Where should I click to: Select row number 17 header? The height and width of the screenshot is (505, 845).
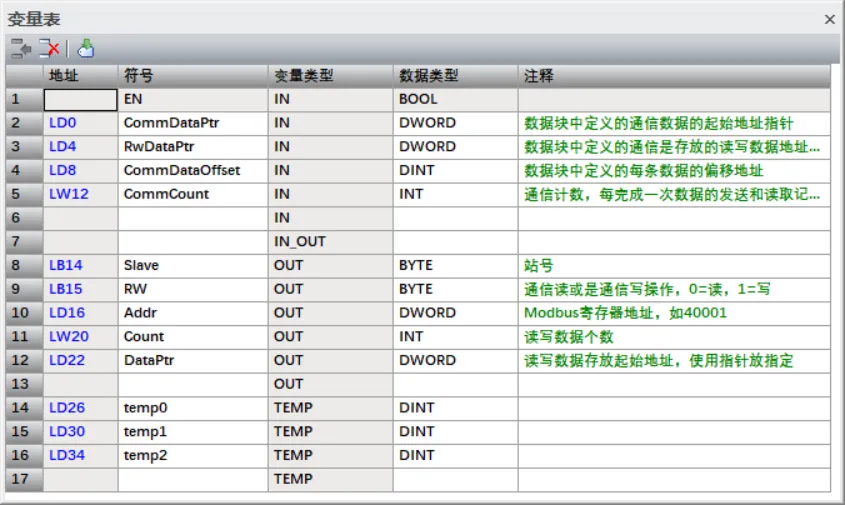(x=24, y=479)
